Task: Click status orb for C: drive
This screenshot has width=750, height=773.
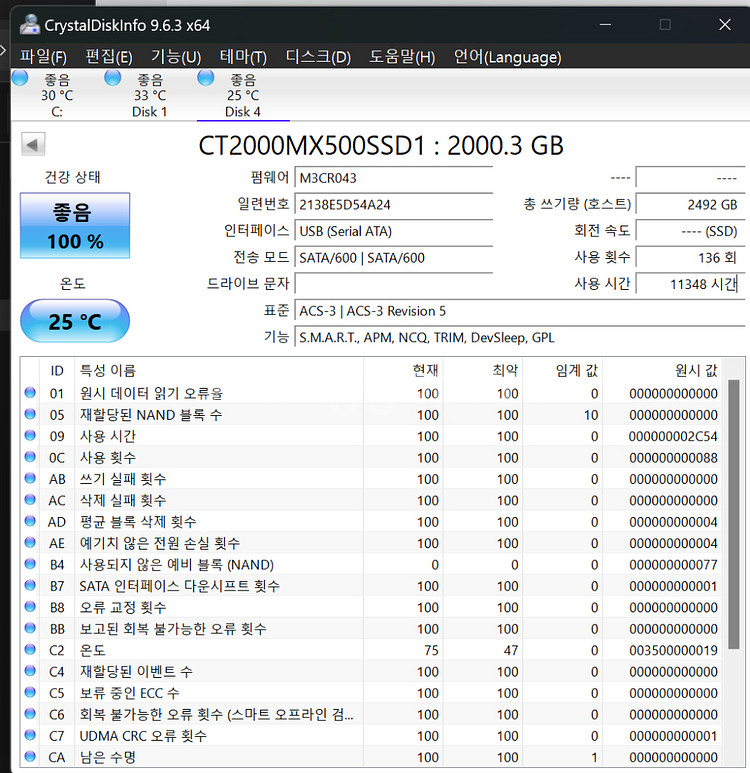Action: click(x=20, y=79)
